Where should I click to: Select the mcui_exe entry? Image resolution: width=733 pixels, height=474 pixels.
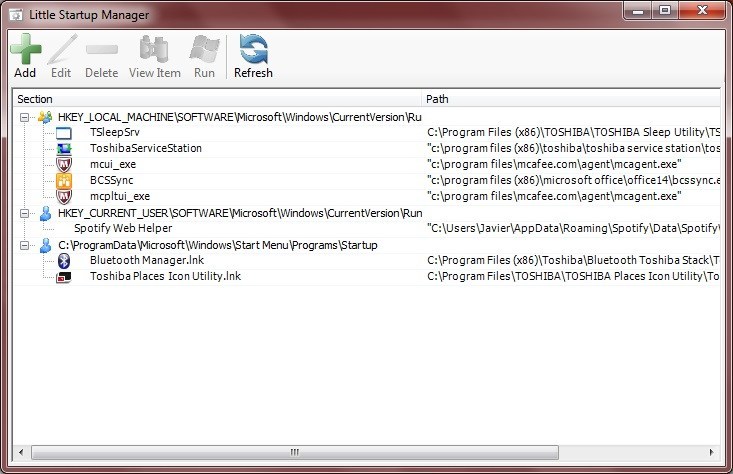[113, 164]
